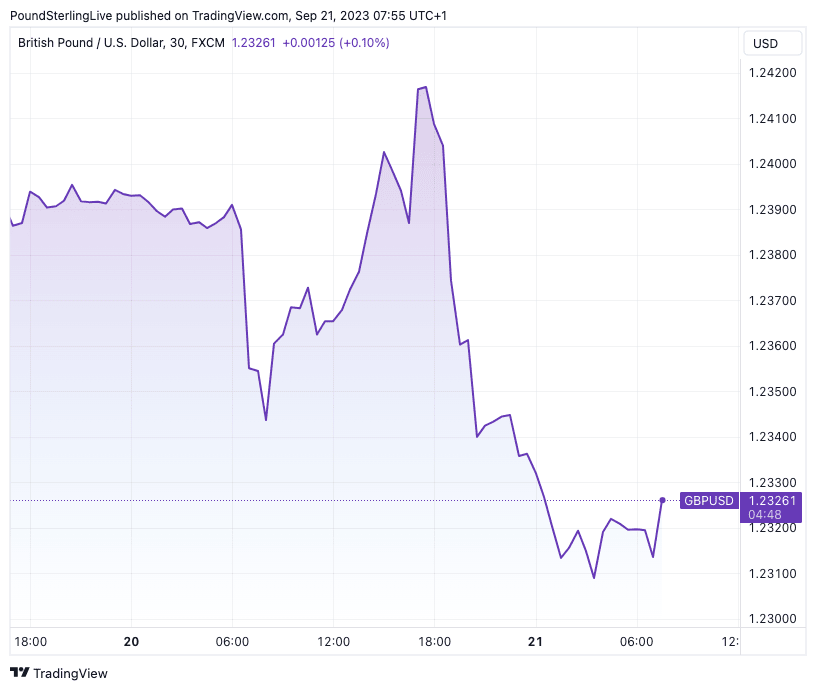
Task: Click the 1.23261 price in the chart header
Action: pos(254,43)
